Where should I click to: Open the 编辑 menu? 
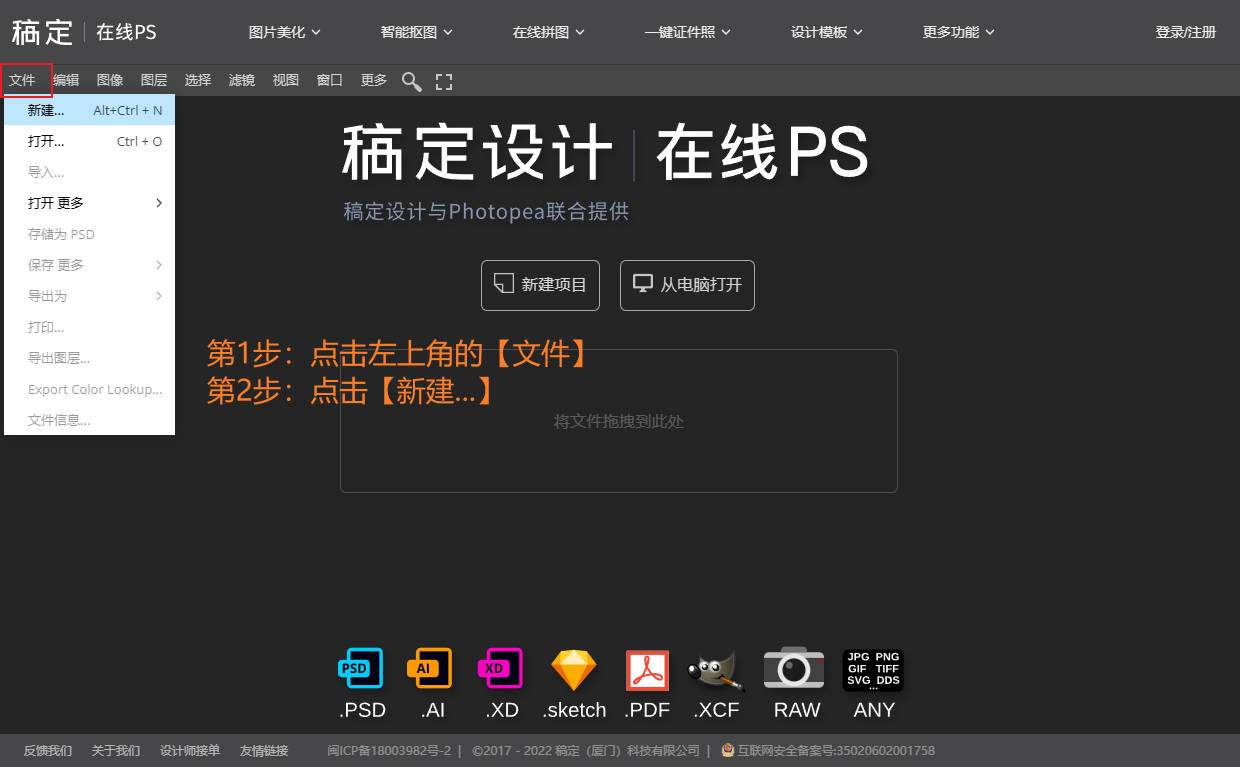66,80
